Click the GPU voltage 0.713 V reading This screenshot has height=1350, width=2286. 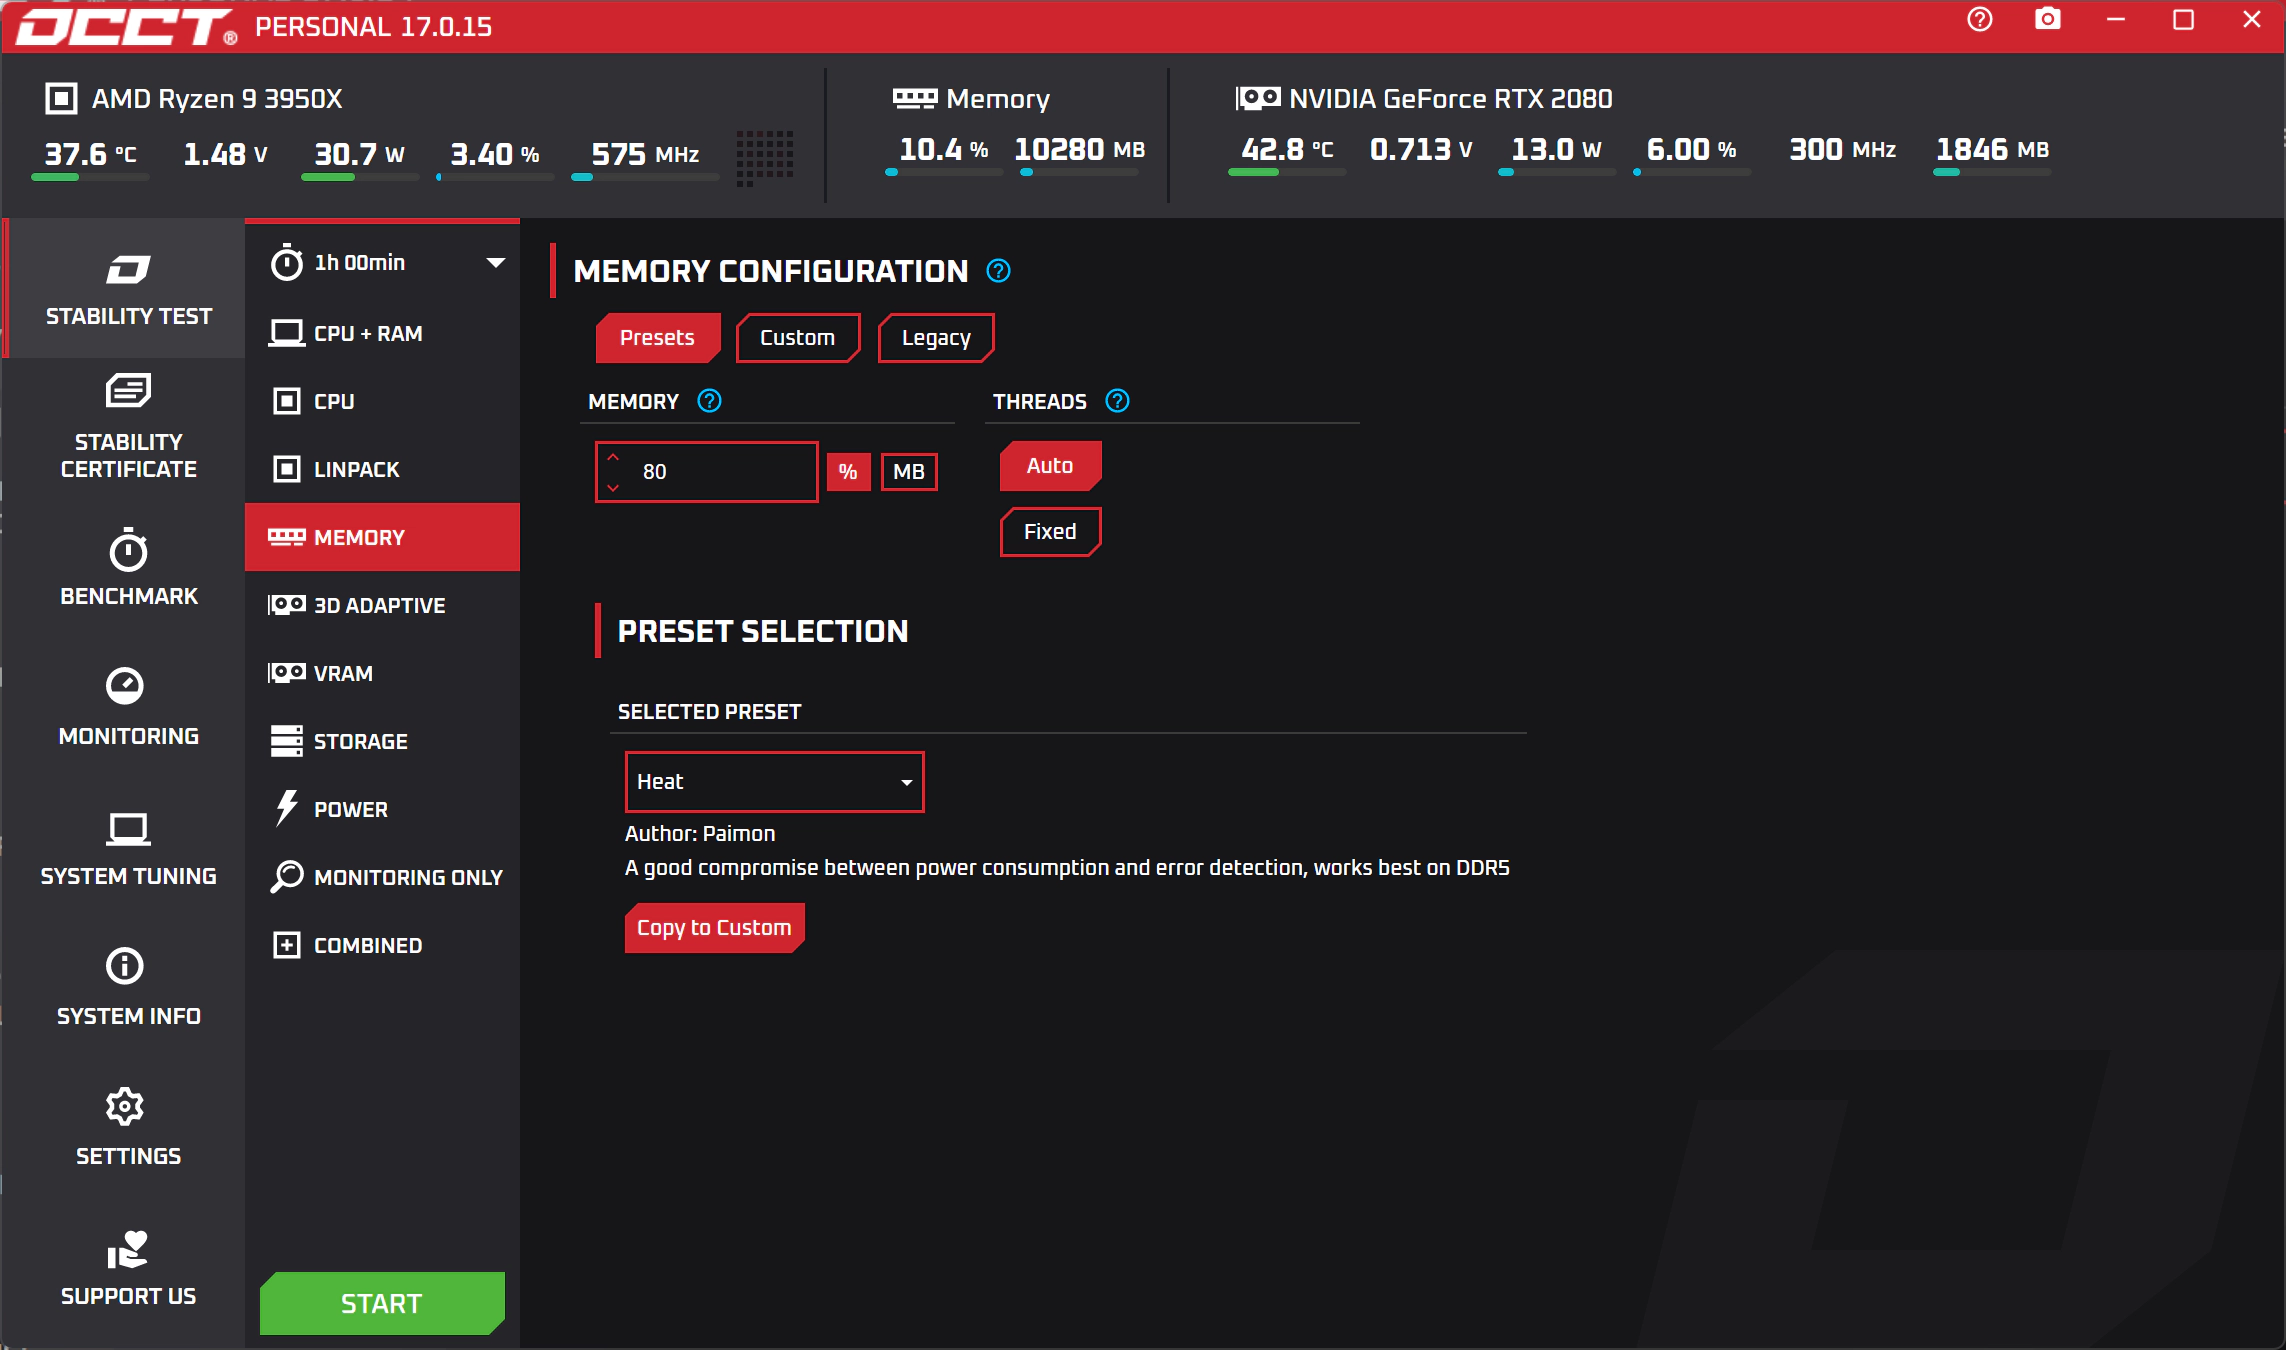click(1421, 149)
